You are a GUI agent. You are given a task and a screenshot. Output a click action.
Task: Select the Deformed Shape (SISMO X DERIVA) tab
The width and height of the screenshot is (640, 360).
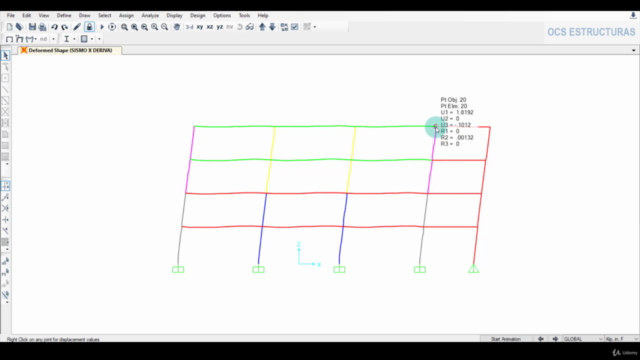pyautogui.click(x=70, y=50)
